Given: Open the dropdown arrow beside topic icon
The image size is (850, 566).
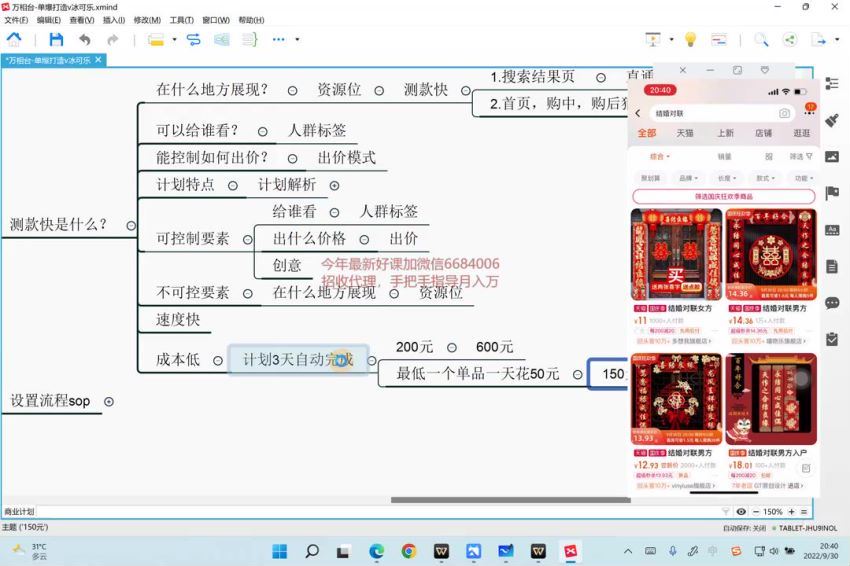Looking at the screenshot, I should (x=174, y=39).
